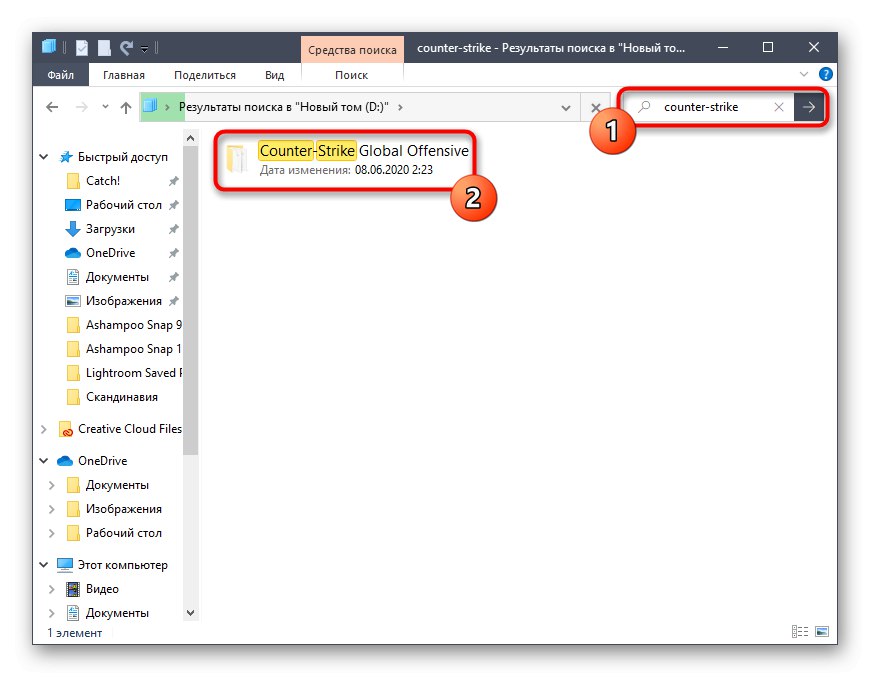Collapse the OneDrive tree node
This screenshot has width=870, height=677.
(44, 461)
